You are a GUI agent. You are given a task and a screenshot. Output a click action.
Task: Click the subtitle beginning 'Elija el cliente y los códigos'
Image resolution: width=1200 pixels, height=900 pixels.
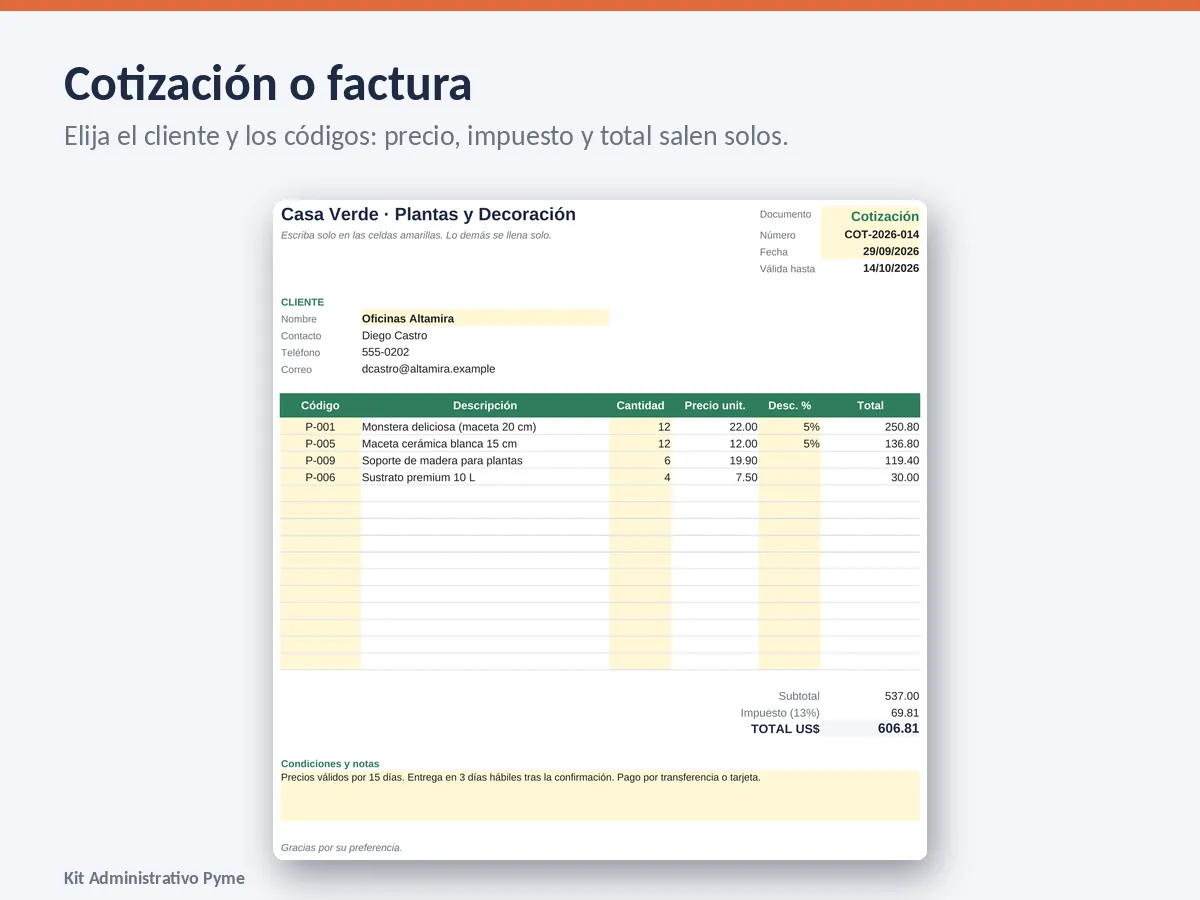point(426,136)
